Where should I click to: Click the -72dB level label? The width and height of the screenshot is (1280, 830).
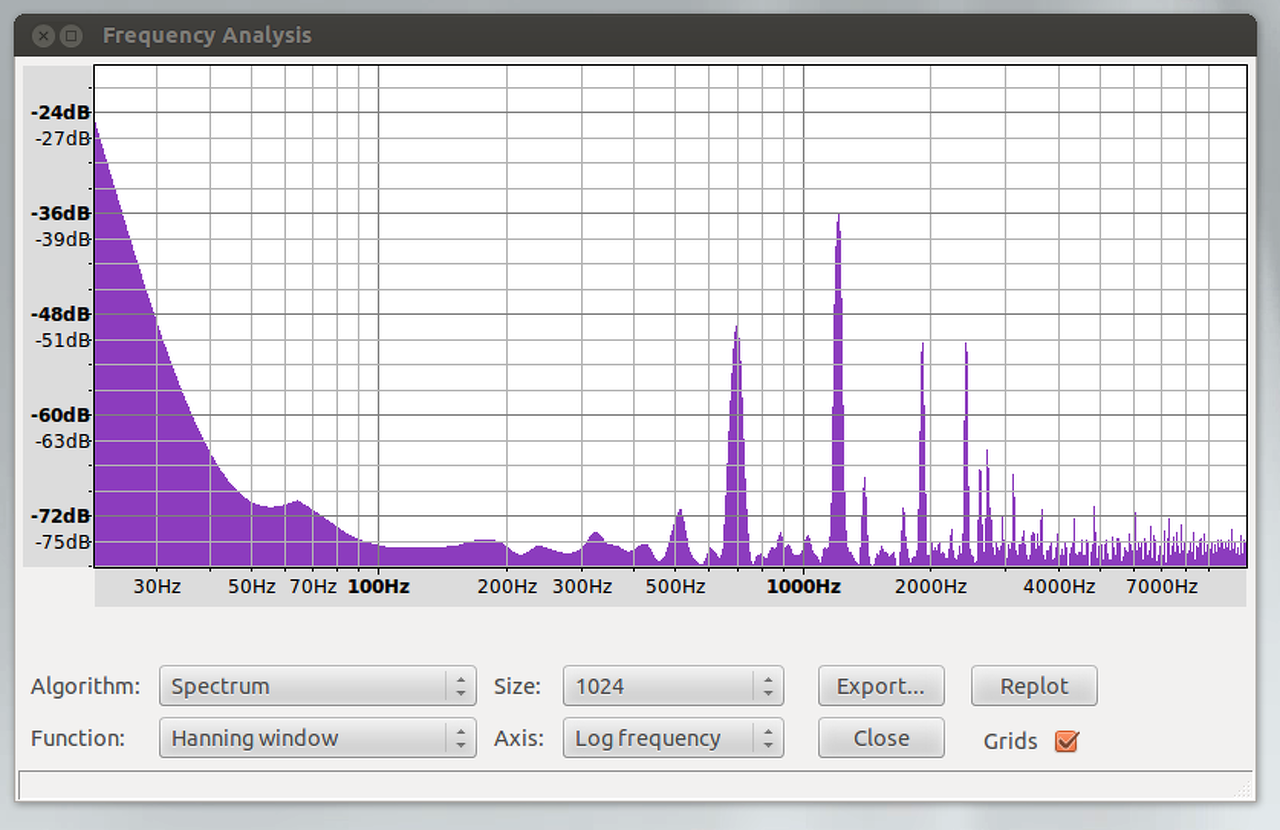(60, 516)
